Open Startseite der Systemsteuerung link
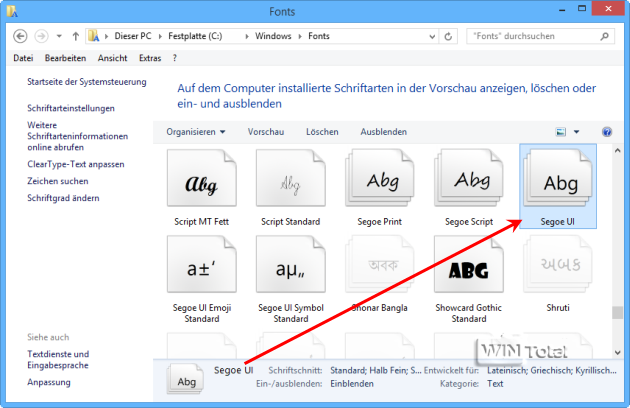630x408 pixels. 87,82
